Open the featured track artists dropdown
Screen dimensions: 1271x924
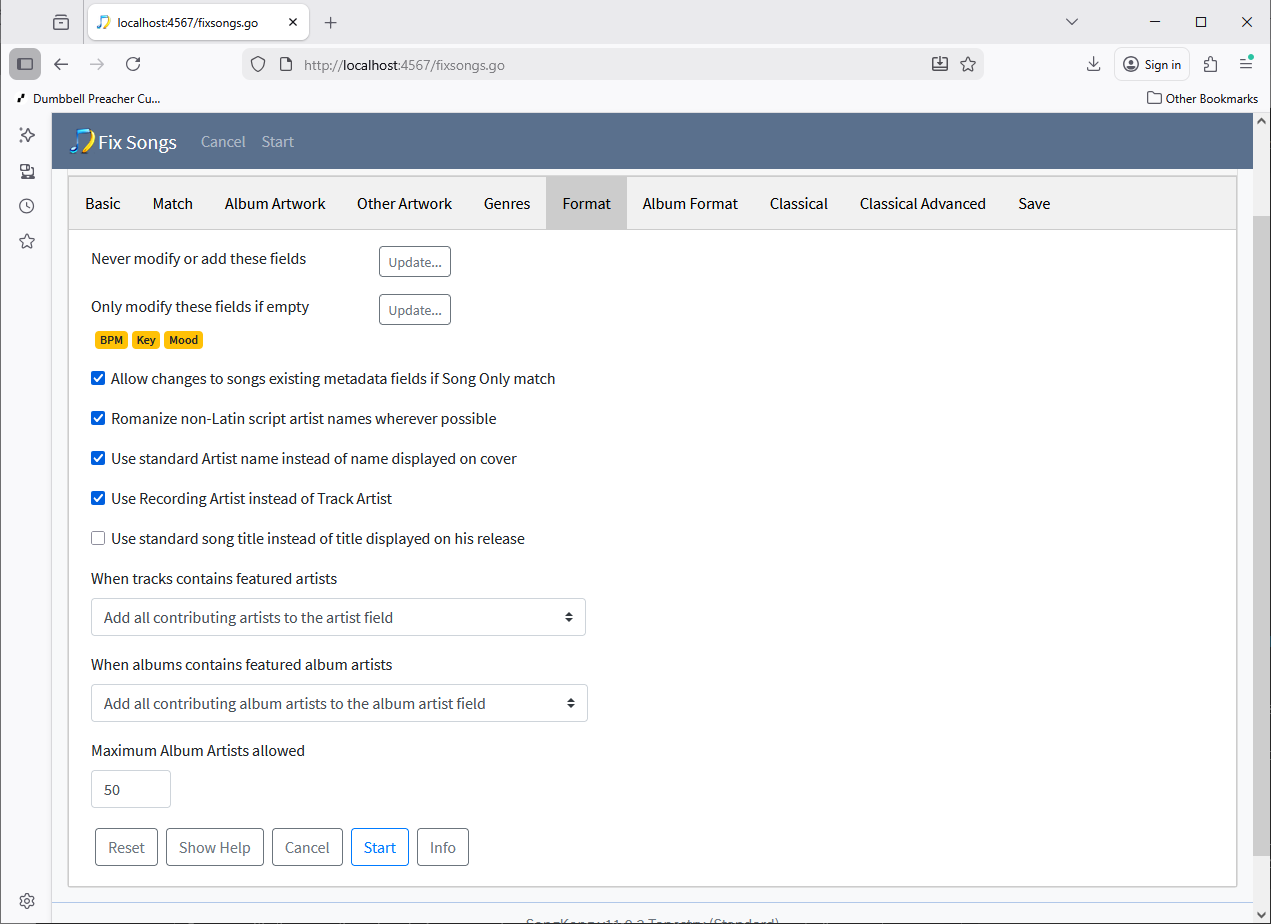click(x=338, y=618)
